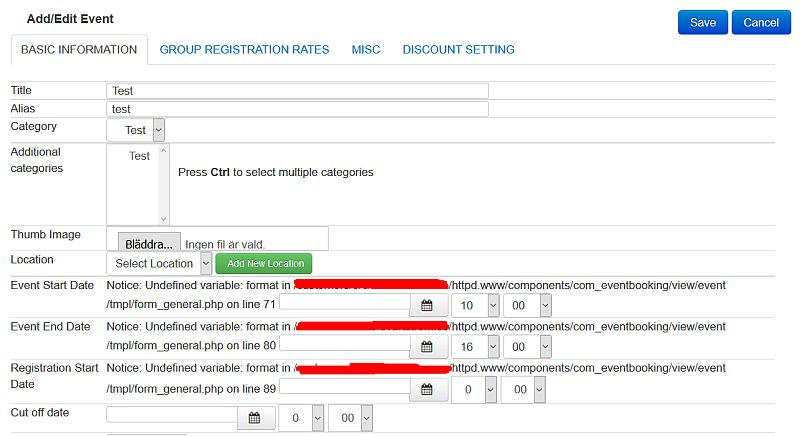Expand the Event End Date hour dropdown
Image resolution: width=800 pixels, height=436 pixels.
coord(475,347)
